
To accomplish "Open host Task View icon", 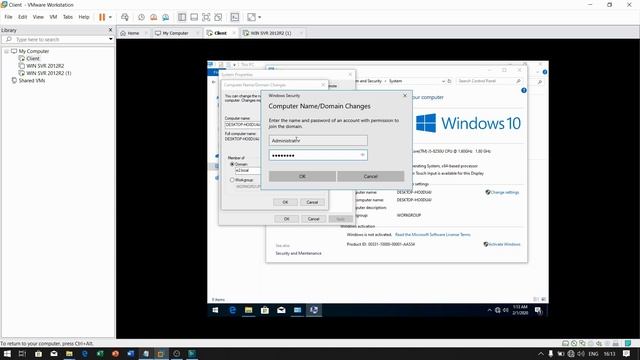I will [22, 354].
